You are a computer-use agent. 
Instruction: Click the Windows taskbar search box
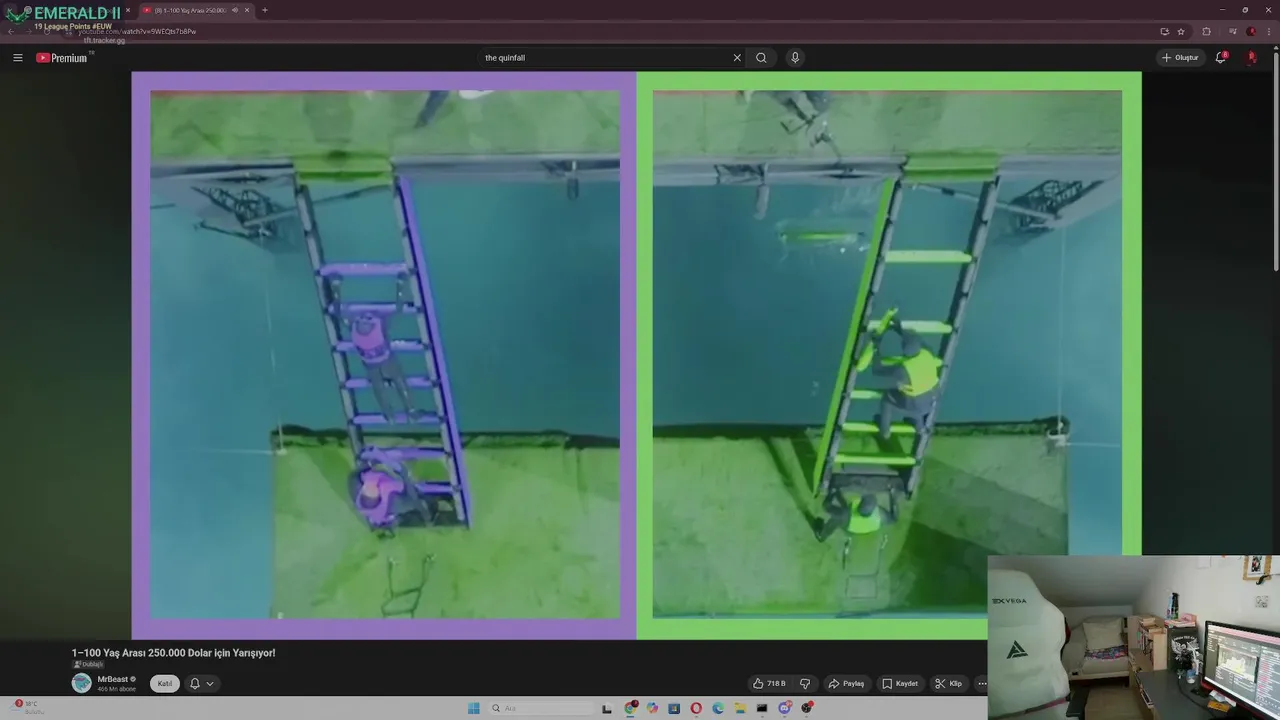pyautogui.click(x=540, y=708)
